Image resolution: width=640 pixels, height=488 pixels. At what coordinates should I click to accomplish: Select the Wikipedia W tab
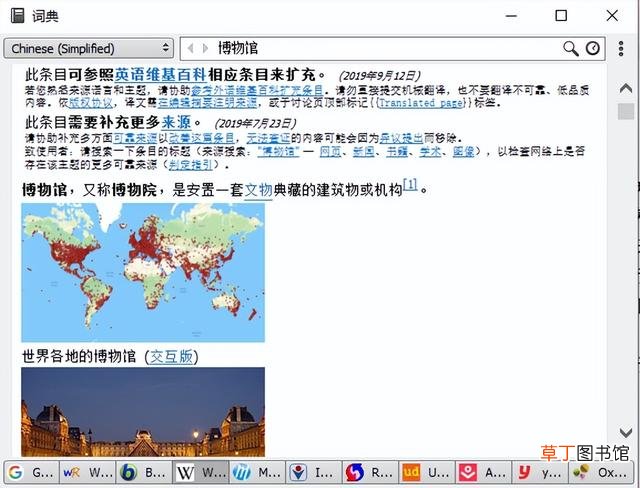click(x=200, y=472)
